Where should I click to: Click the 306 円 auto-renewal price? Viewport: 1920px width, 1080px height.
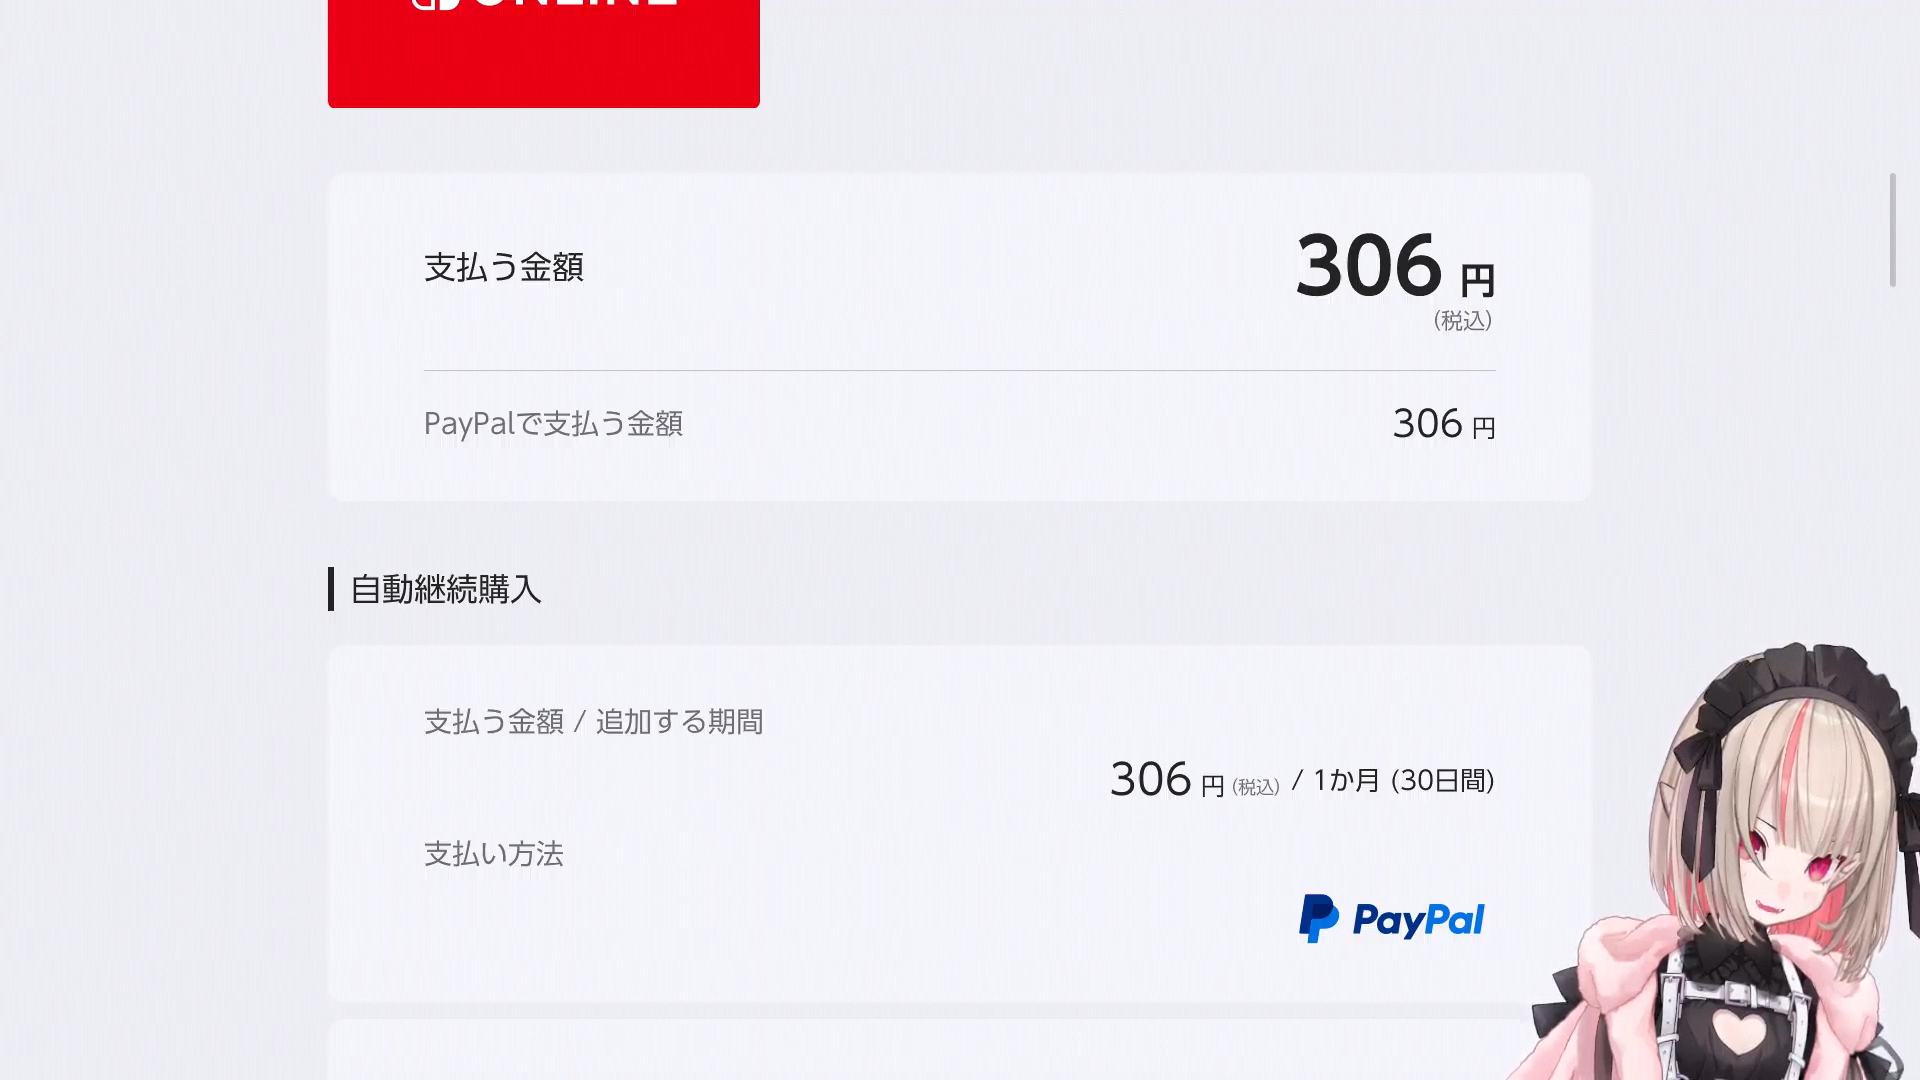(1167, 780)
